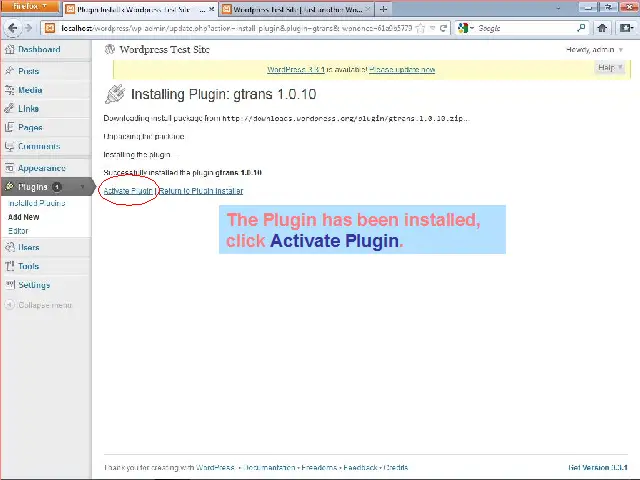Image resolution: width=640 pixels, height=480 pixels.
Task: Go to Installed Plugins
Action: pyautogui.click(x=37, y=203)
